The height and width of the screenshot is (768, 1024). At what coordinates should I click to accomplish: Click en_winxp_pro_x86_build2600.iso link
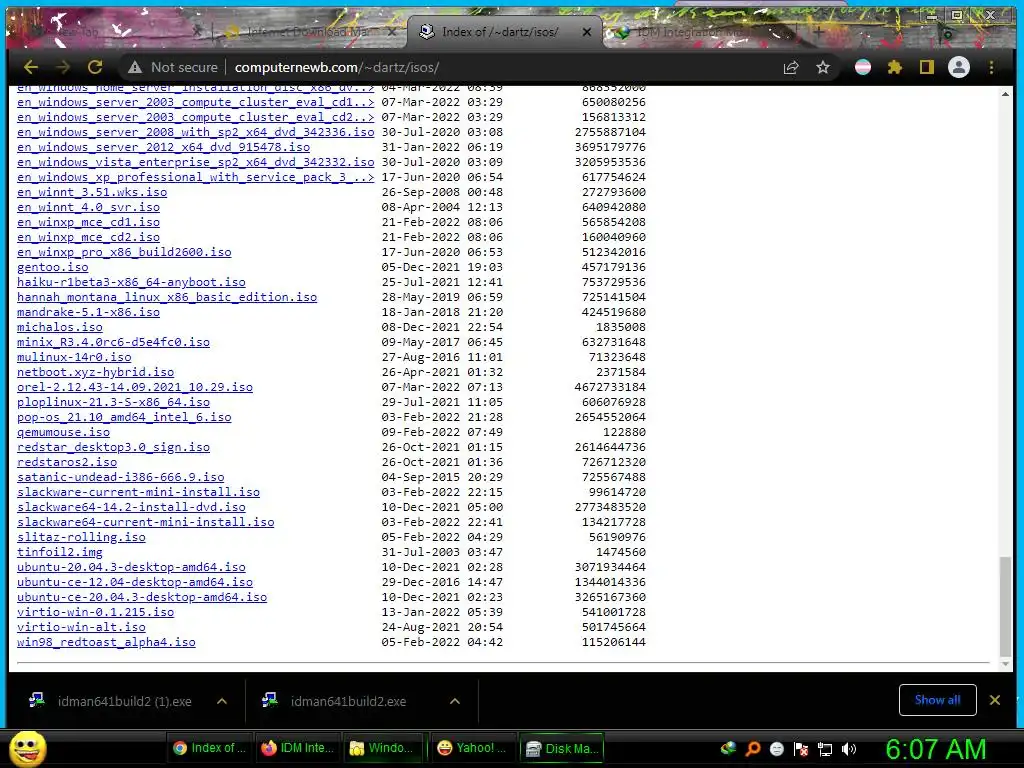(x=124, y=252)
